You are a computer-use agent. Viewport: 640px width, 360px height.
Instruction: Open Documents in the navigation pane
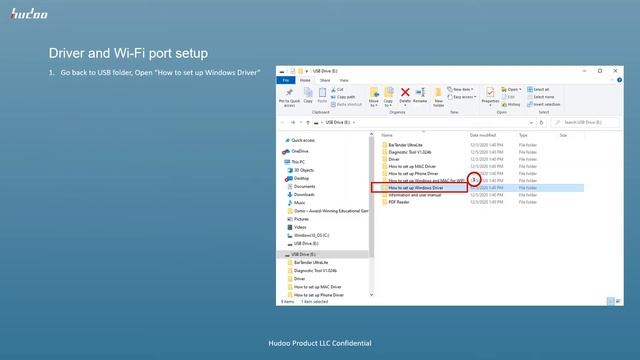pyautogui.click(x=301, y=187)
